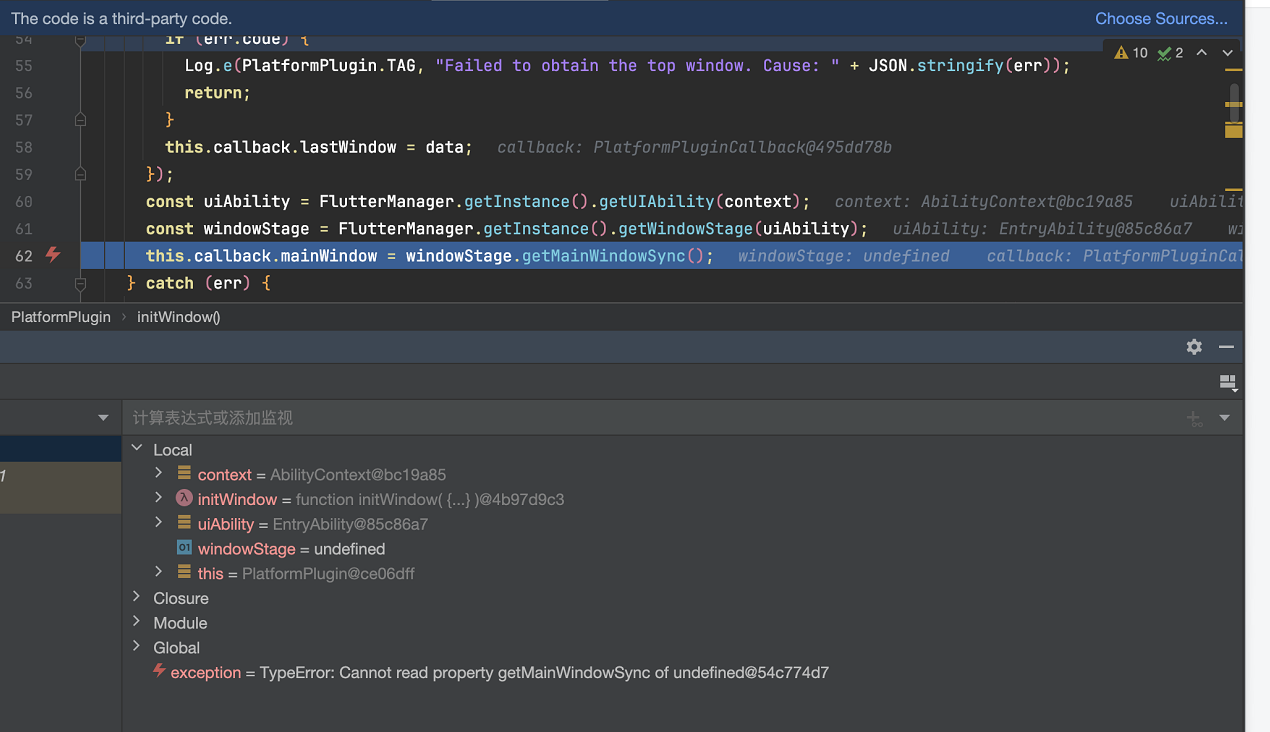Click the initWindow() breadcrumb
This screenshot has height=732, width=1270.
tap(178, 317)
